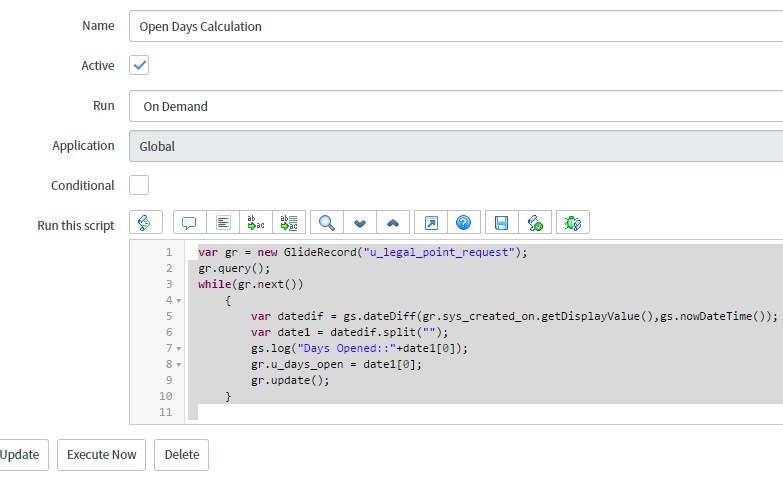Image resolution: width=783 pixels, height=493 pixels.
Task: Open script search with magnifier icon
Action: 327,222
